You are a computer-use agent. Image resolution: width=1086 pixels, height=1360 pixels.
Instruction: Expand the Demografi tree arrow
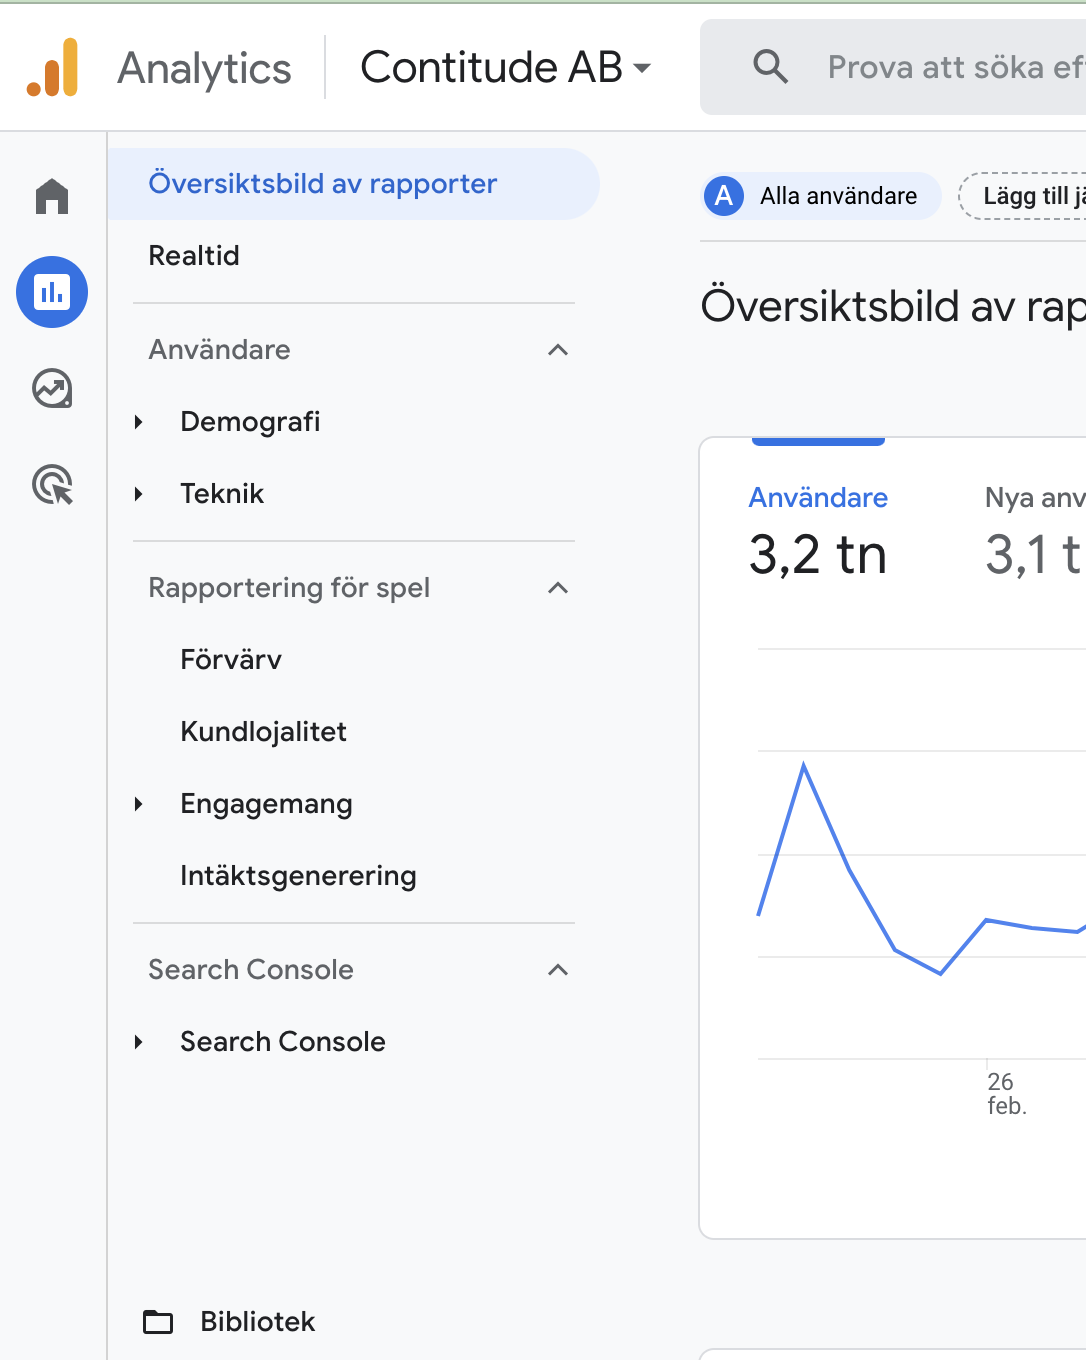point(139,422)
